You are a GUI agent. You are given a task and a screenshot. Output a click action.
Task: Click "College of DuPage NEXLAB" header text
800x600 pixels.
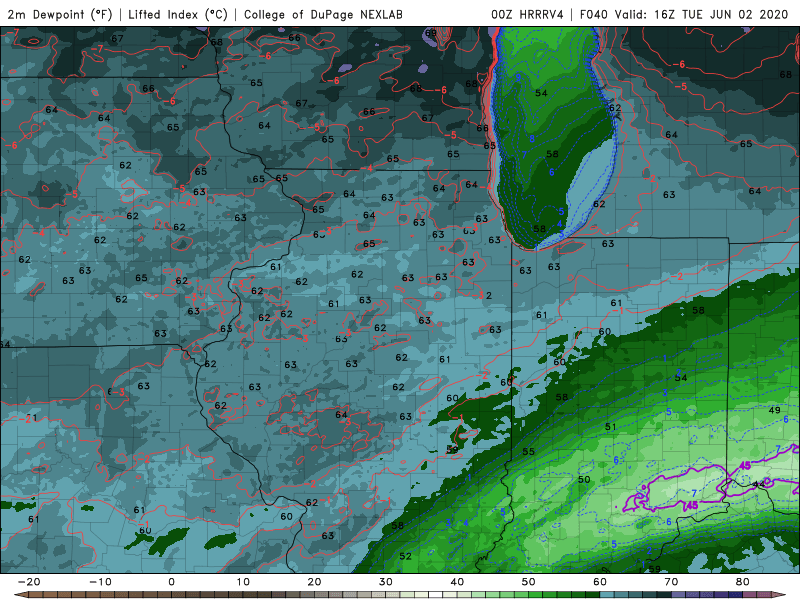[x=323, y=14]
